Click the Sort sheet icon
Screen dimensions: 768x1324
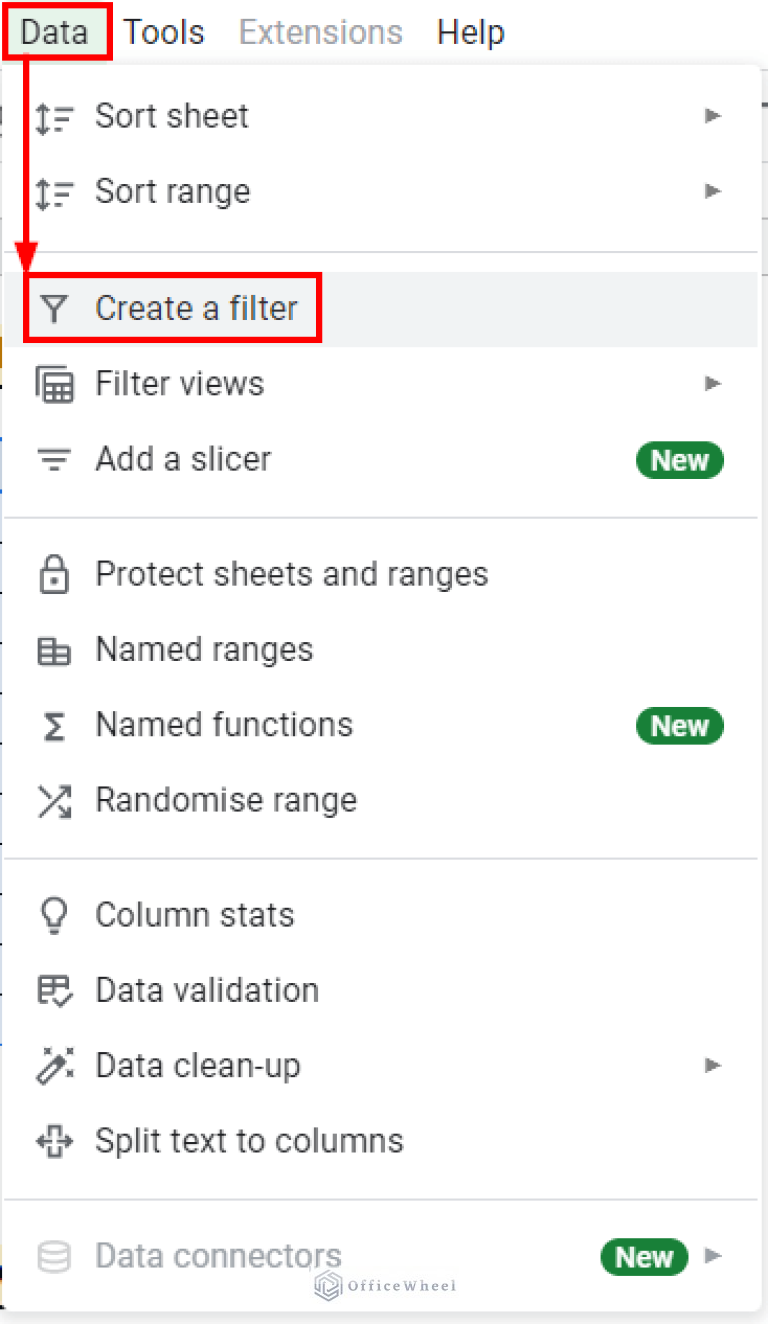tap(55, 116)
